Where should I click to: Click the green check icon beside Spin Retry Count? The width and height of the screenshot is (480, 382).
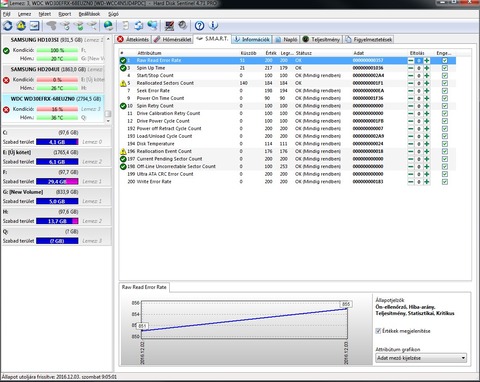(x=123, y=106)
